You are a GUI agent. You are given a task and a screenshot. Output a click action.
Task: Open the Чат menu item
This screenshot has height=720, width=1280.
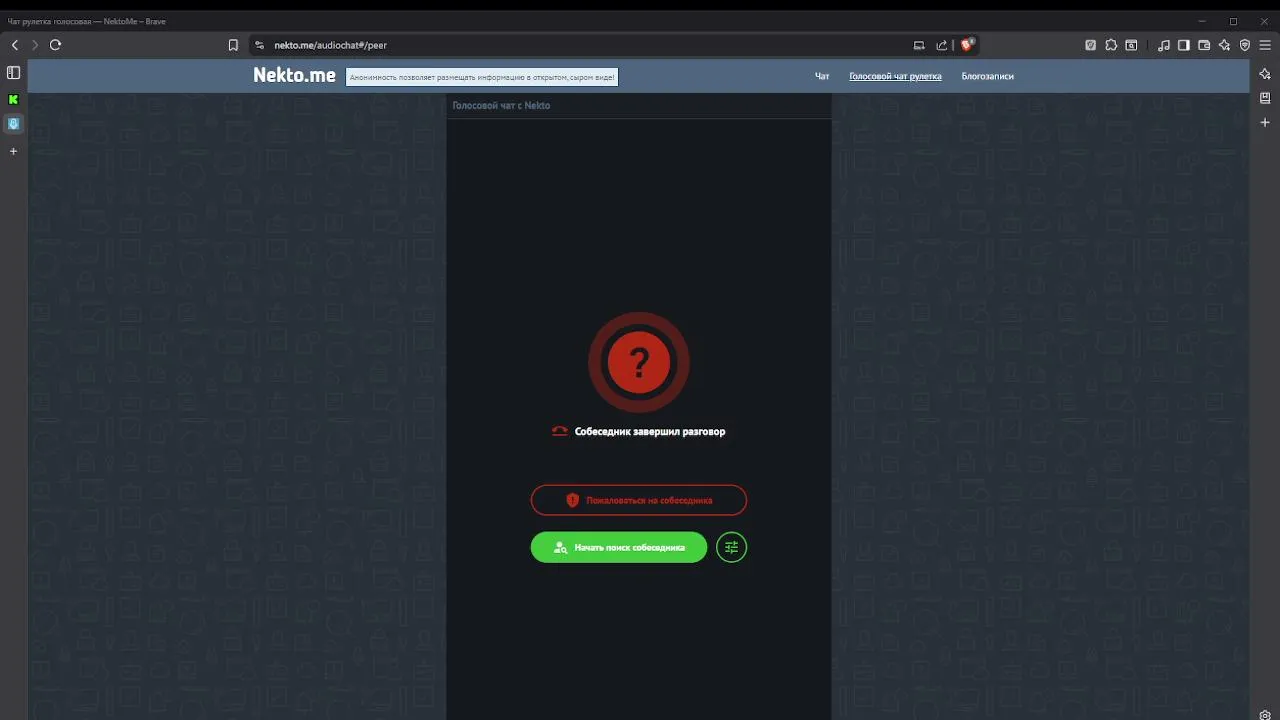point(822,76)
